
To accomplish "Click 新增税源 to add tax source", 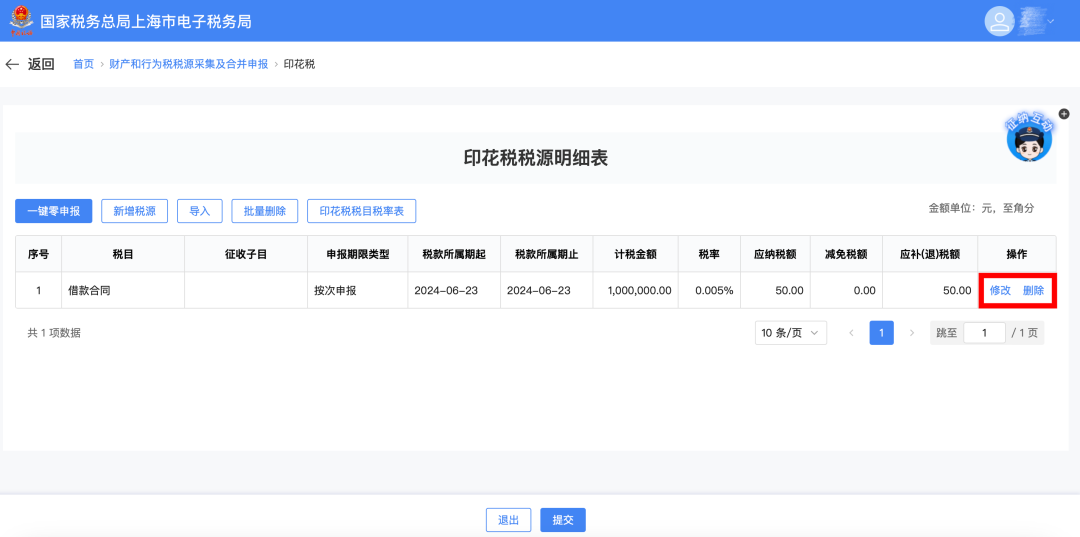I will click(134, 211).
